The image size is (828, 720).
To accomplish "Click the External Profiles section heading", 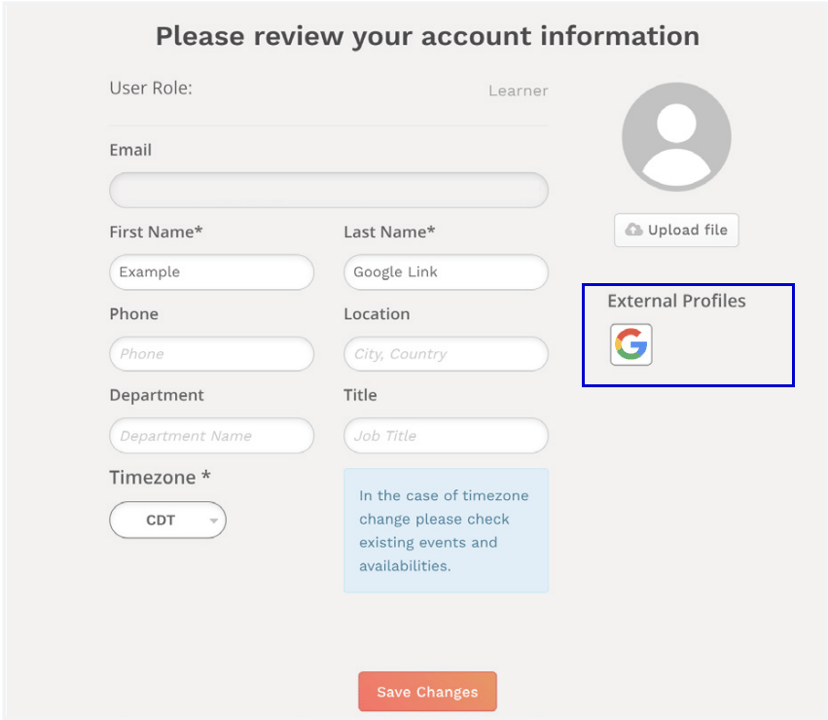I will tap(677, 300).
